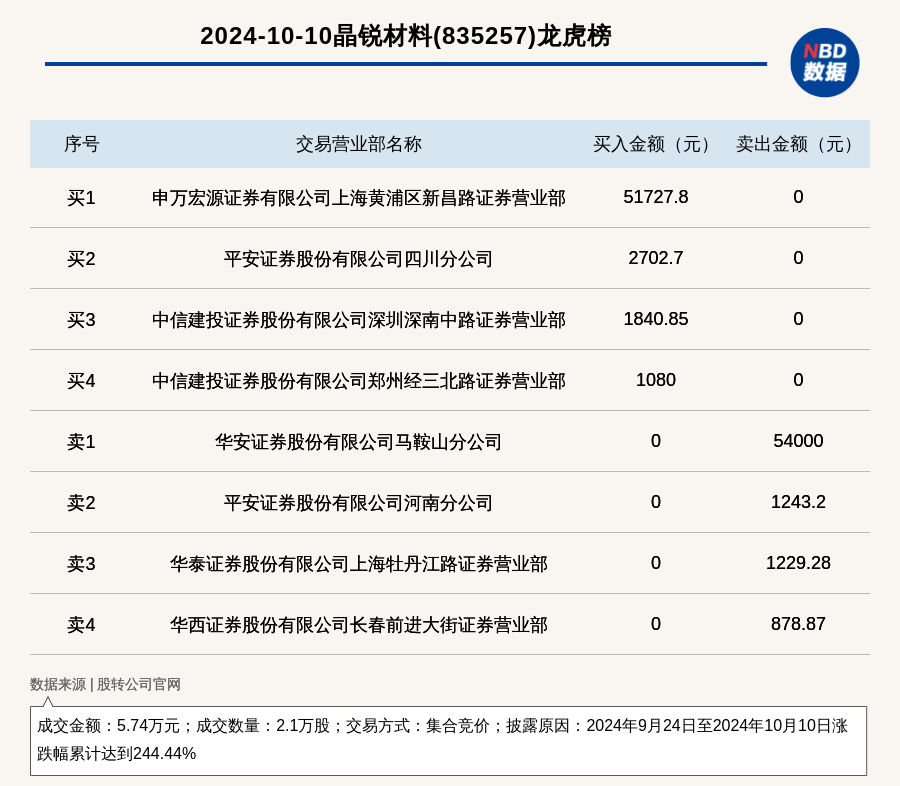Viewport: 900px width, 786px height.
Task: Click the sell amount 0 in 买1 row
Action: pyautogui.click(x=798, y=197)
